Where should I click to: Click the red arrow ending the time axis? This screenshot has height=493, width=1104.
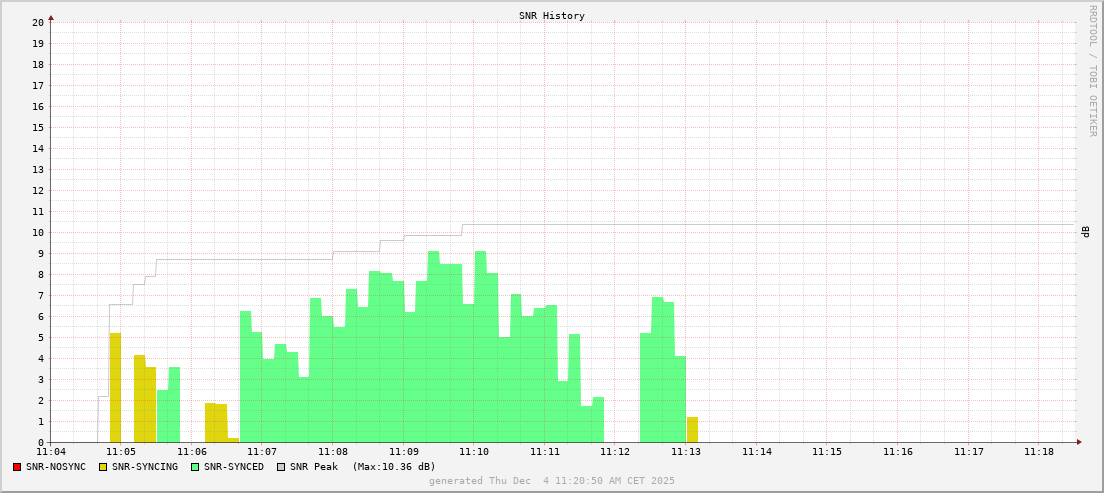tap(1079, 442)
